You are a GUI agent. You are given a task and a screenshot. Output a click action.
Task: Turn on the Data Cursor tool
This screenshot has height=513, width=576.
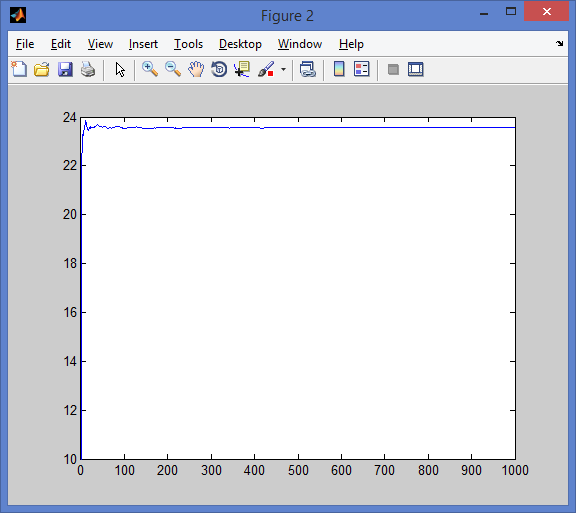point(242,69)
